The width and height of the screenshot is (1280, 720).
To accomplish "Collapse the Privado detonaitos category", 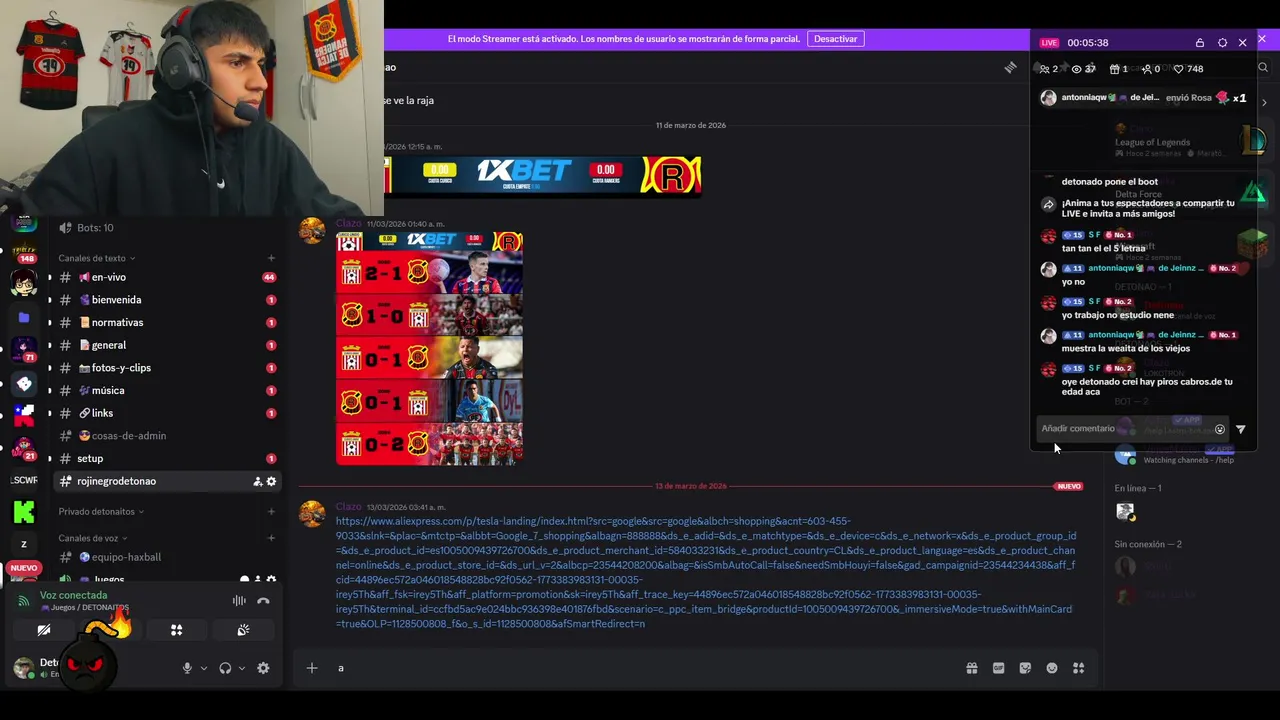I will [x=101, y=512].
